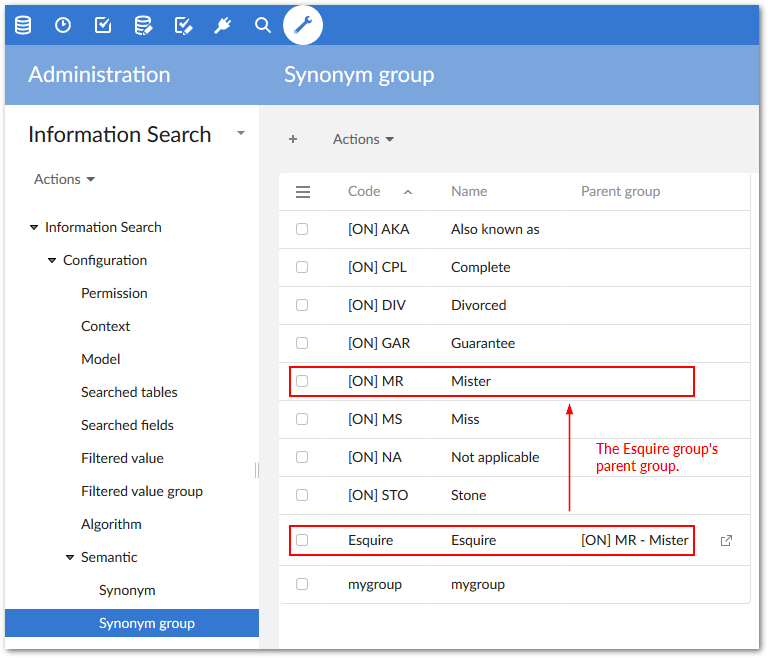
Task: Open the magnifier search icon
Action: [x=263, y=25]
